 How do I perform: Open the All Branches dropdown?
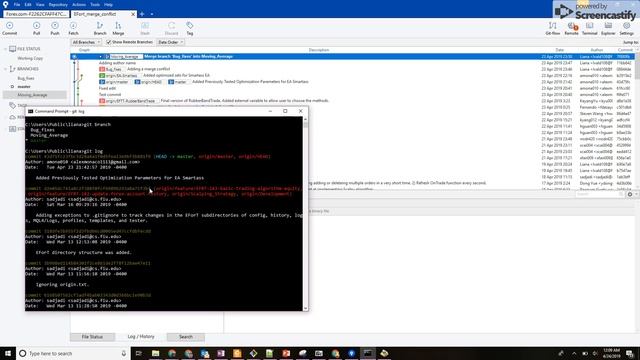[x=86, y=42]
